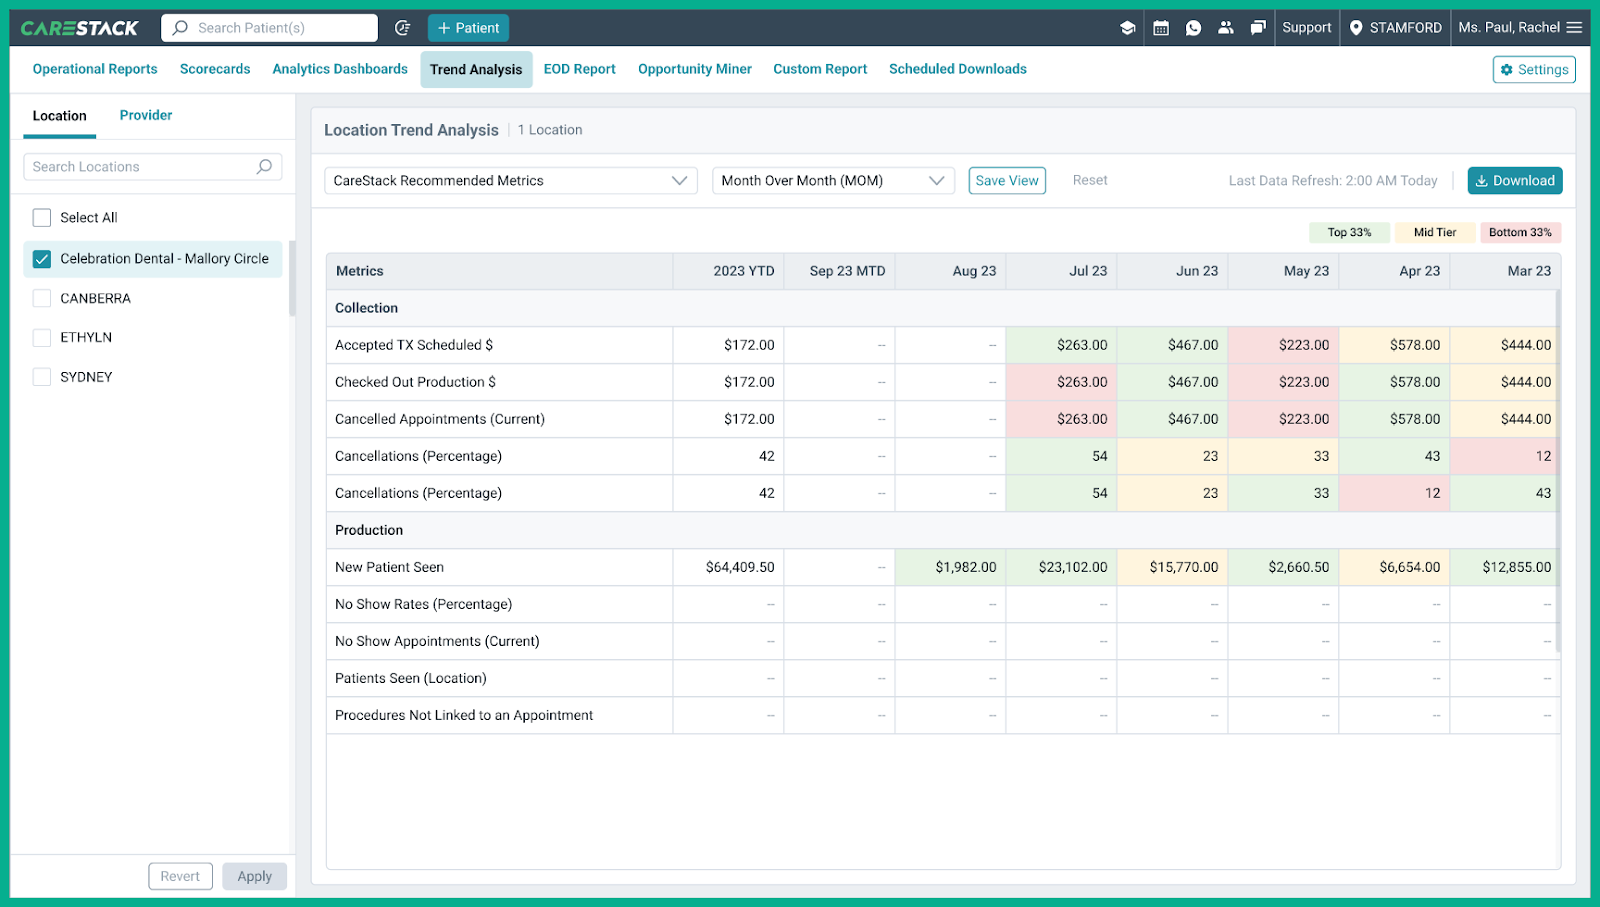Viewport: 1600px width, 907px height.
Task: Click Support in the top bar
Action: [1307, 28]
